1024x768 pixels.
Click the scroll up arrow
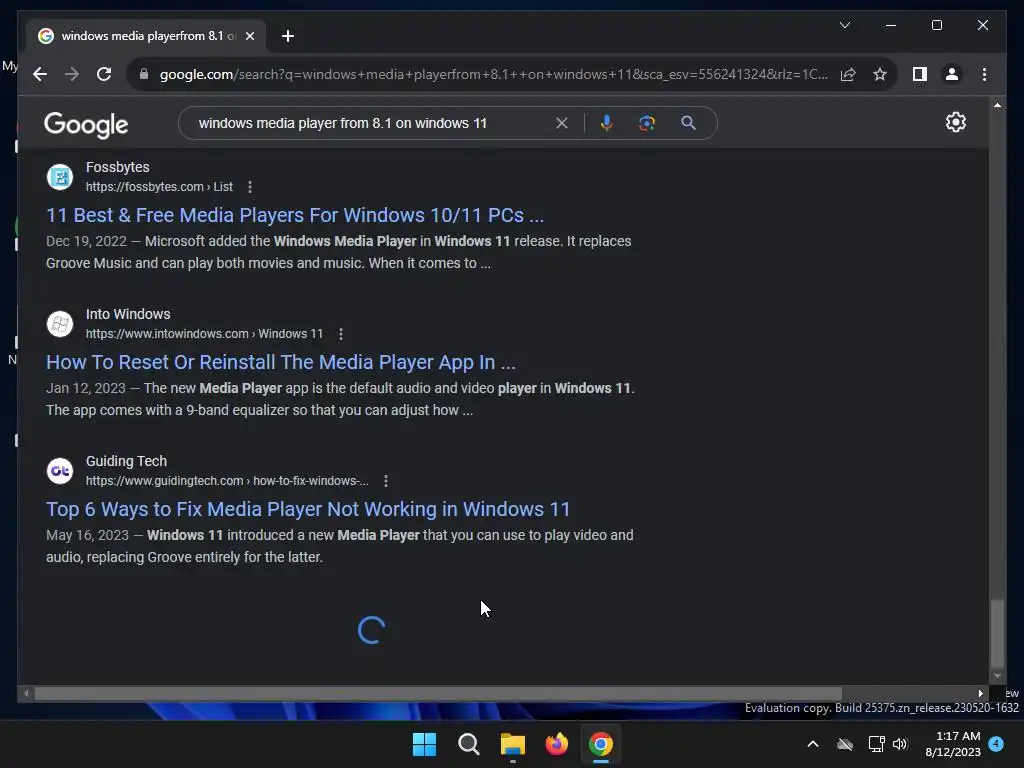click(997, 104)
